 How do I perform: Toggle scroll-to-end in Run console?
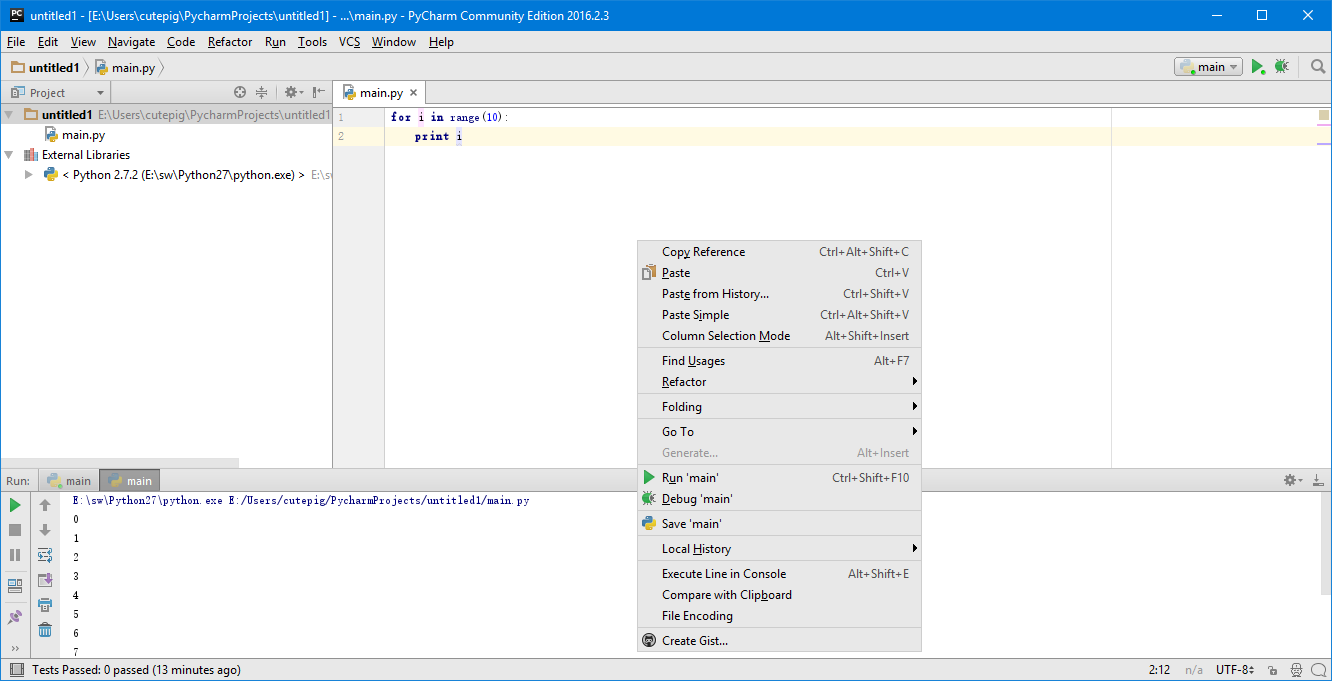tap(45, 580)
